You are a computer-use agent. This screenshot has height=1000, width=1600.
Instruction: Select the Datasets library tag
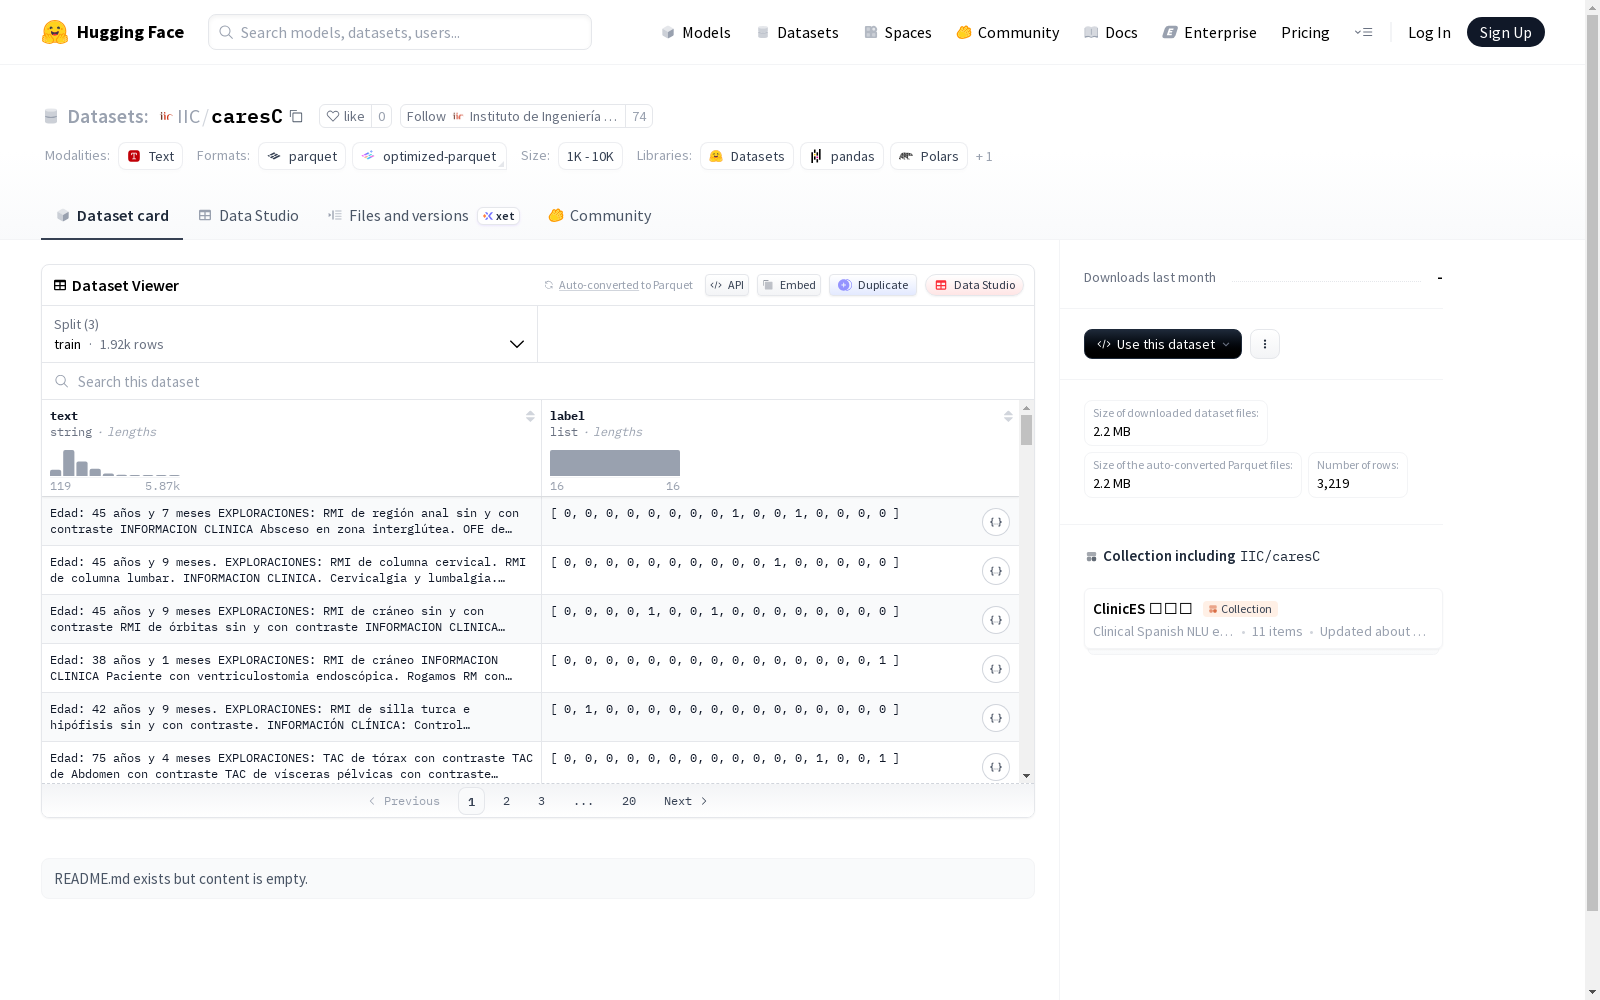747,156
